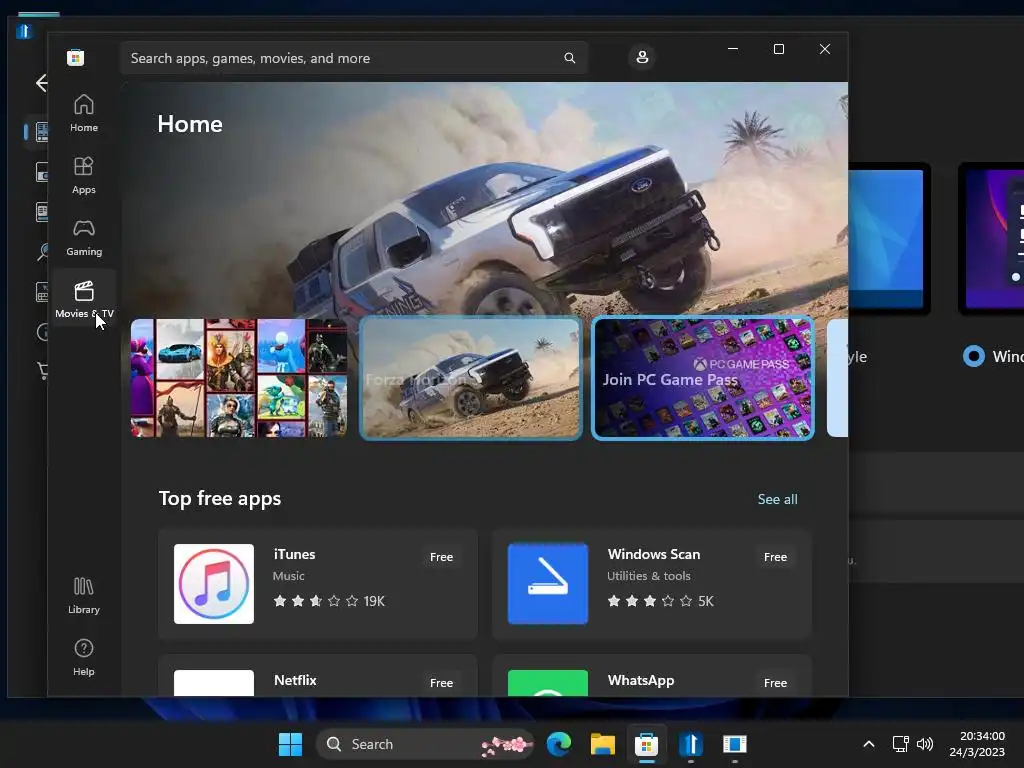Close the Microsoft Store window

(x=825, y=49)
